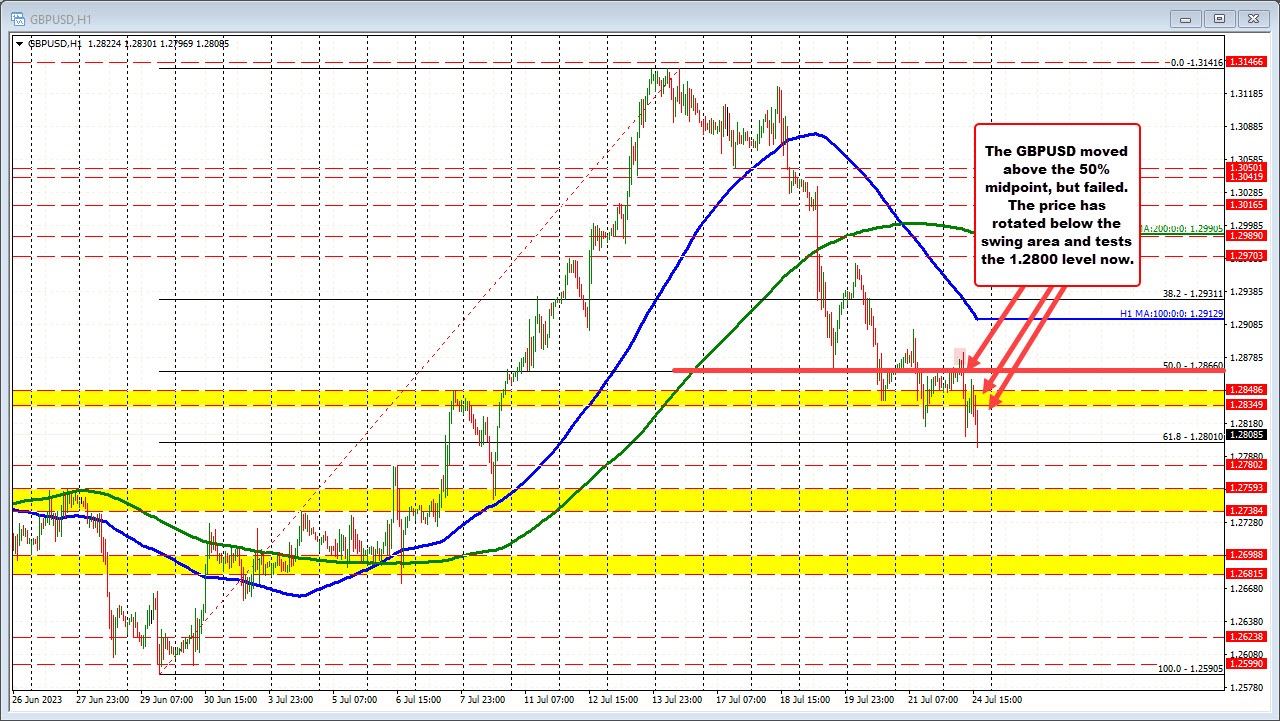Select the thick red 50% midpoint horizontal line
Viewport: 1280px width, 721px height.
[800, 372]
